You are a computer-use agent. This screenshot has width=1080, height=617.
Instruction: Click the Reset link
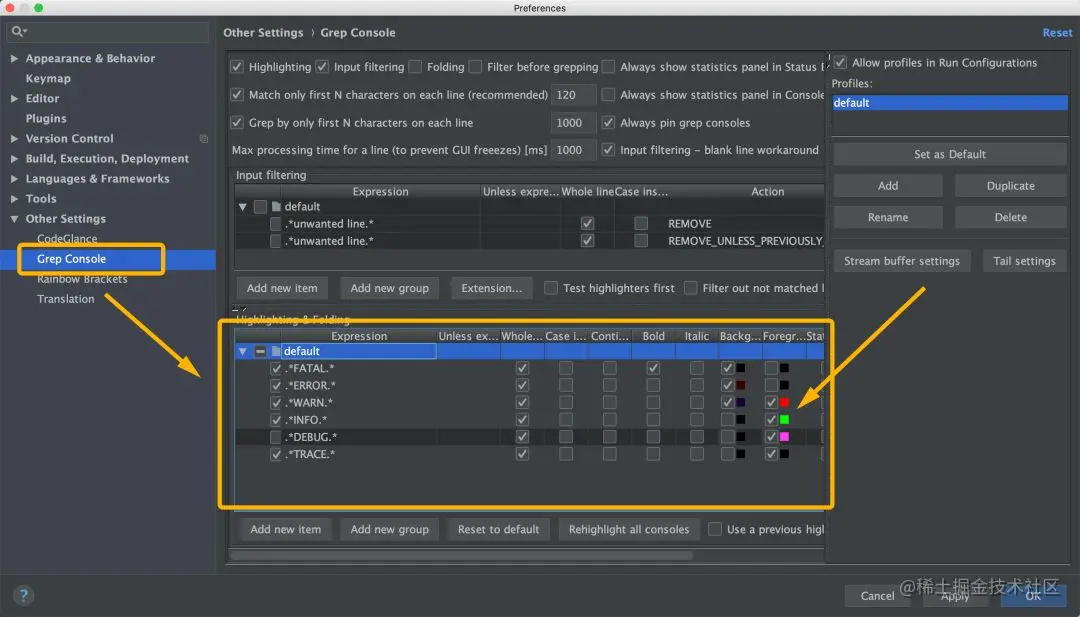click(x=1057, y=32)
